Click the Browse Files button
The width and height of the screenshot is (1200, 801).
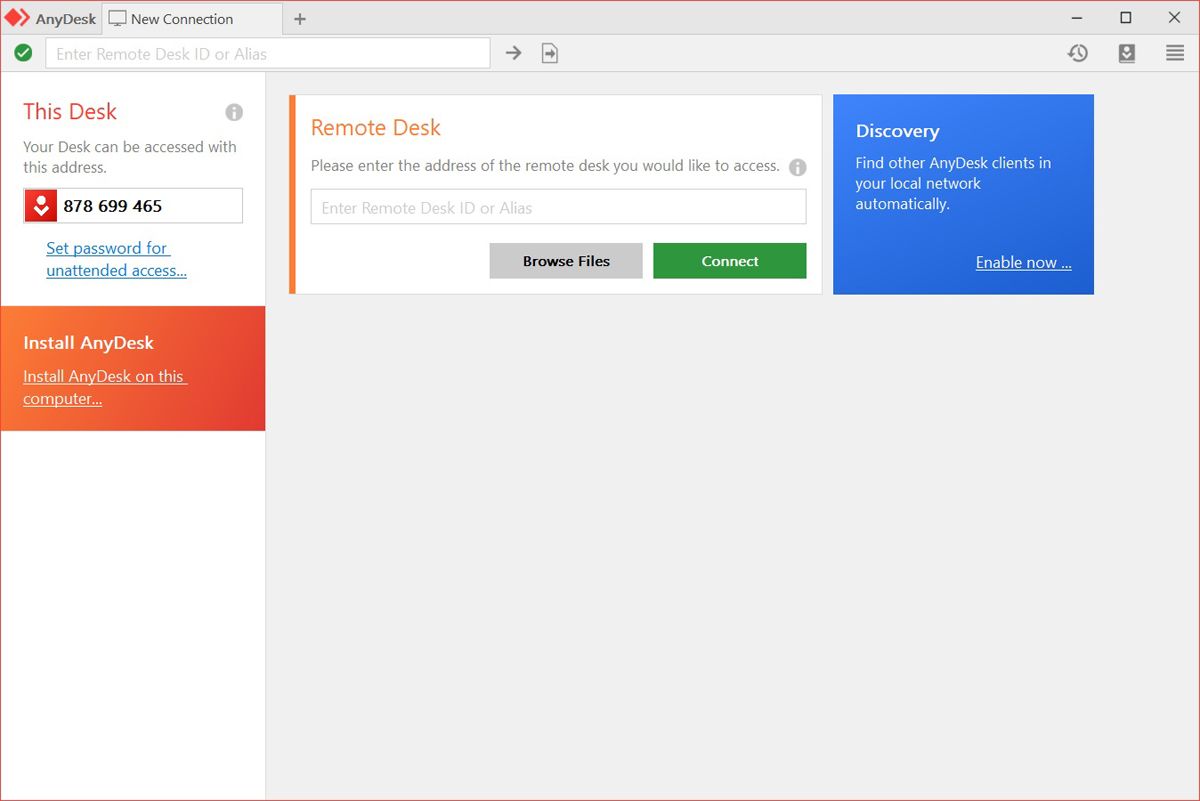coord(566,261)
